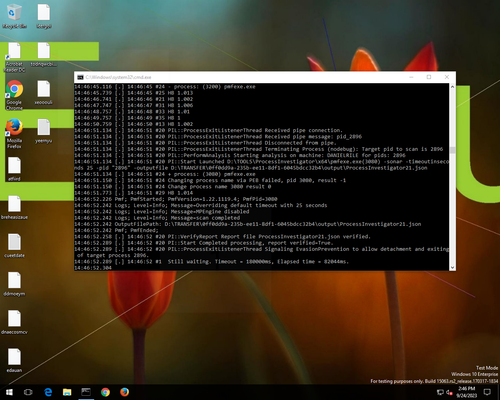Screen dimensions: 500x400
Task: Click the console vertical scrollbar thumb
Action: click(452, 150)
